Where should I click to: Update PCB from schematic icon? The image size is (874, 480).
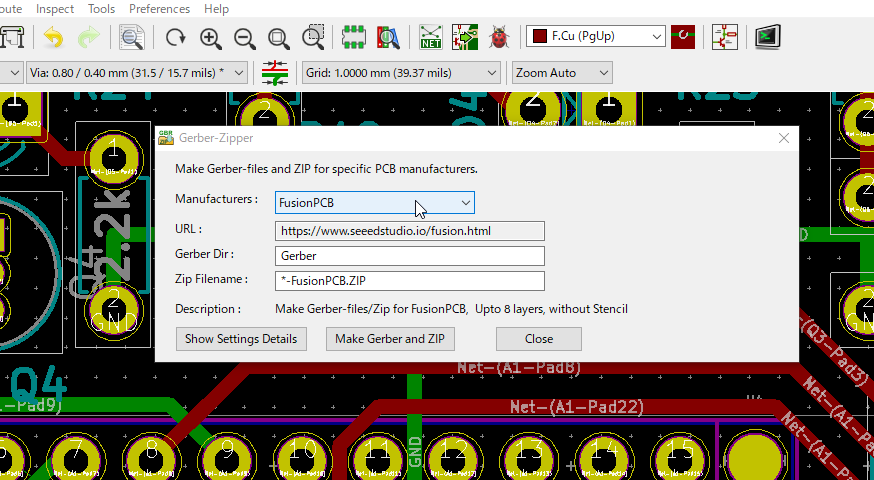coord(465,37)
